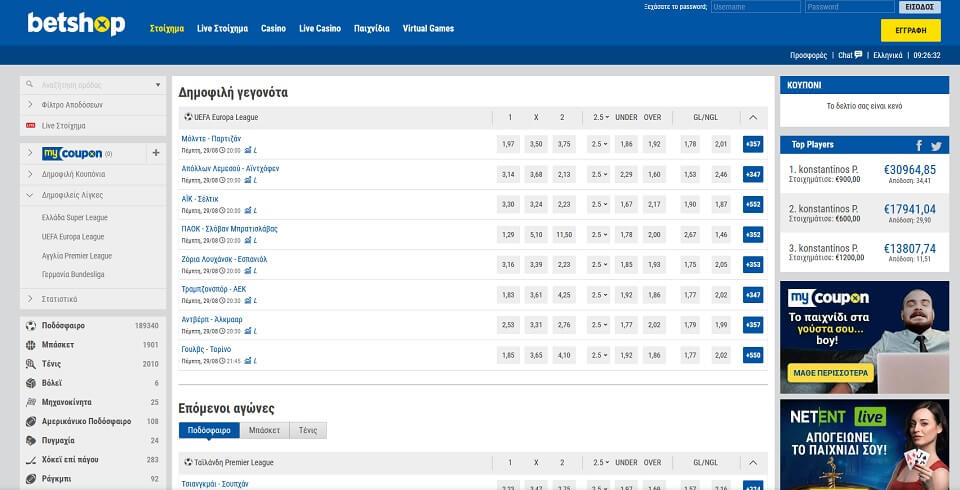Click the boxing icon beside Πυγμαχία
960x490 pixels.
tap(31, 440)
